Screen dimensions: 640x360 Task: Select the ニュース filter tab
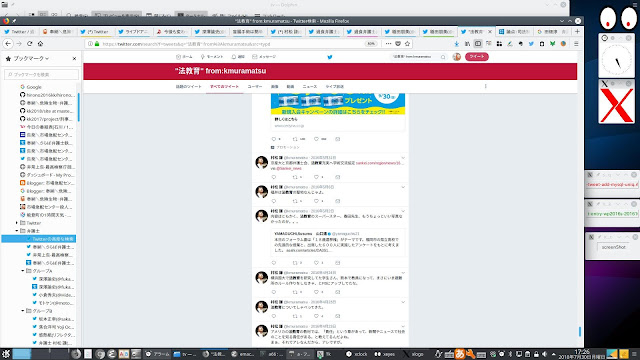click(310, 87)
